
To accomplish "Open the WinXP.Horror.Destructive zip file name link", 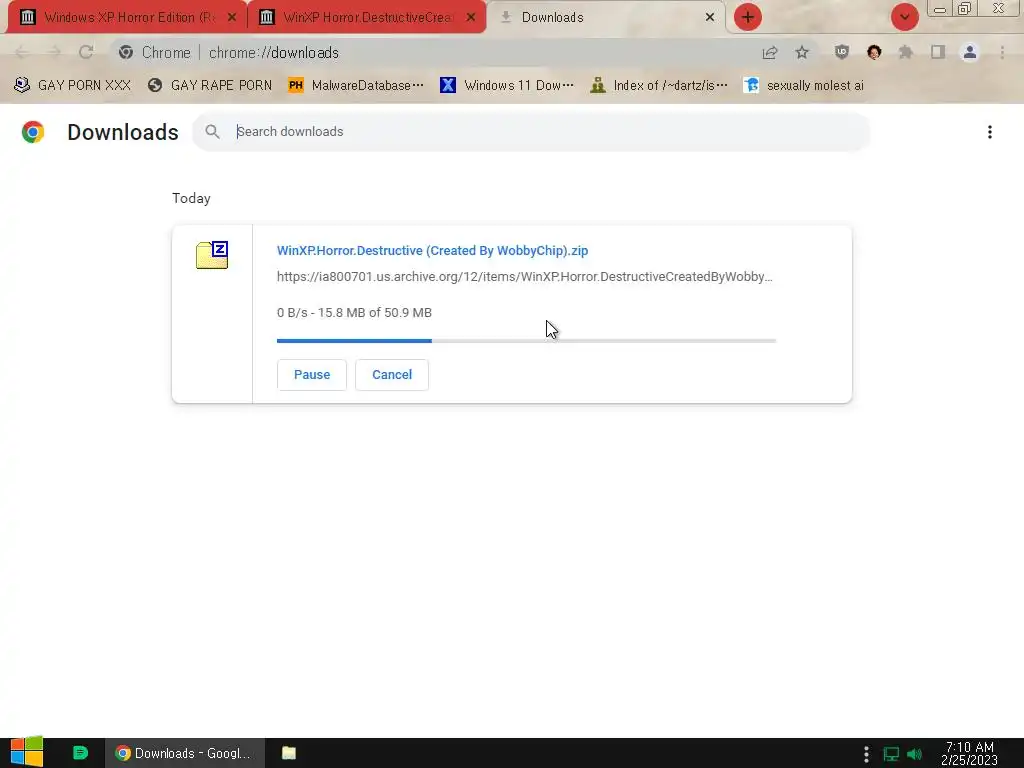I will point(432,251).
